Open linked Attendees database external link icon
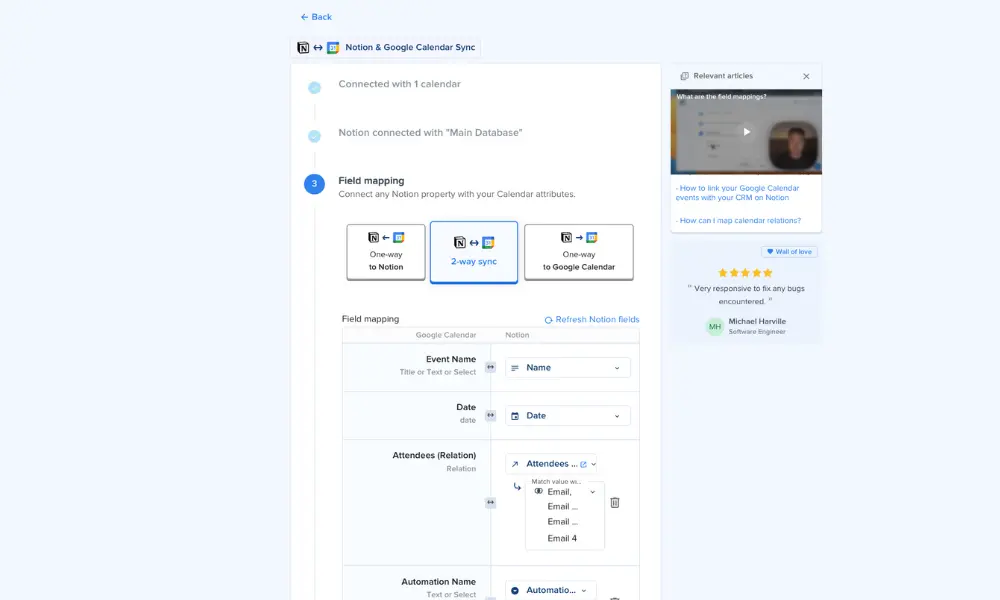 pyautogui.click(x=583, y=464)
